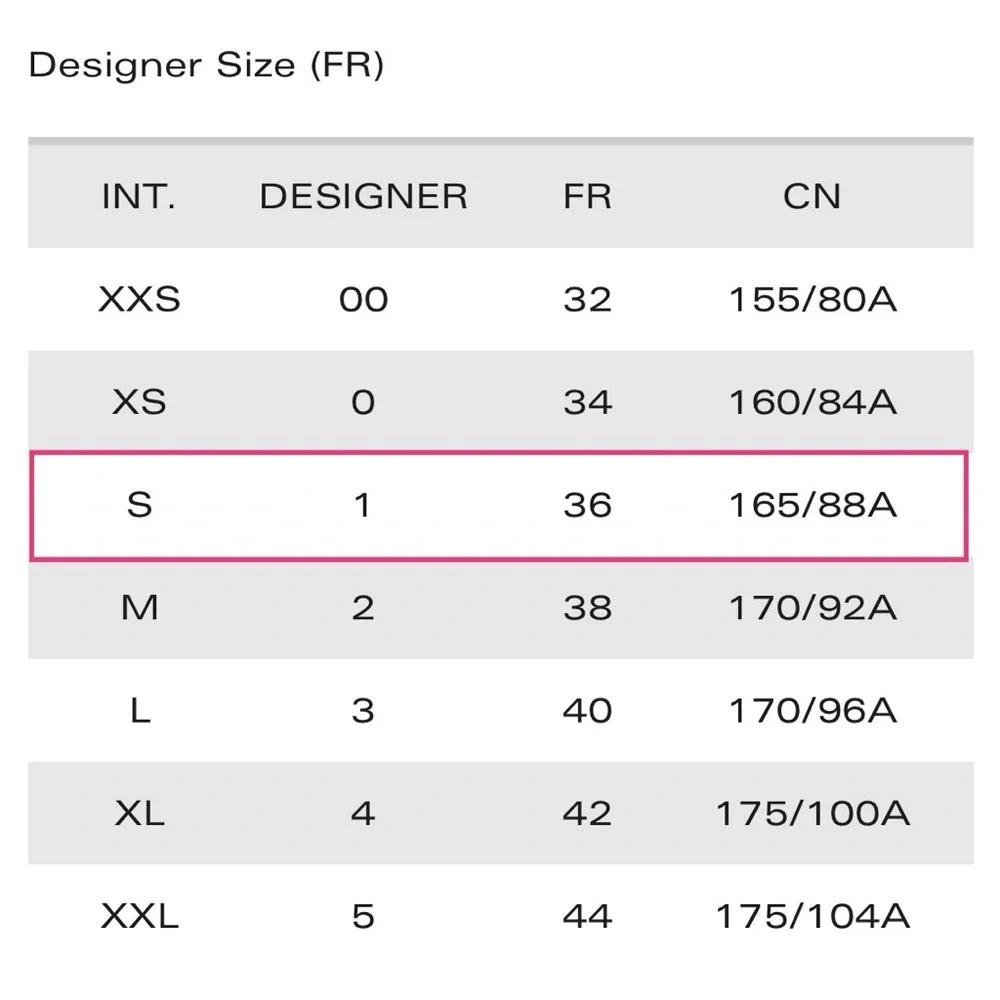
Task: Select FR size 36 in highlighted row
Action: point(587,505)
